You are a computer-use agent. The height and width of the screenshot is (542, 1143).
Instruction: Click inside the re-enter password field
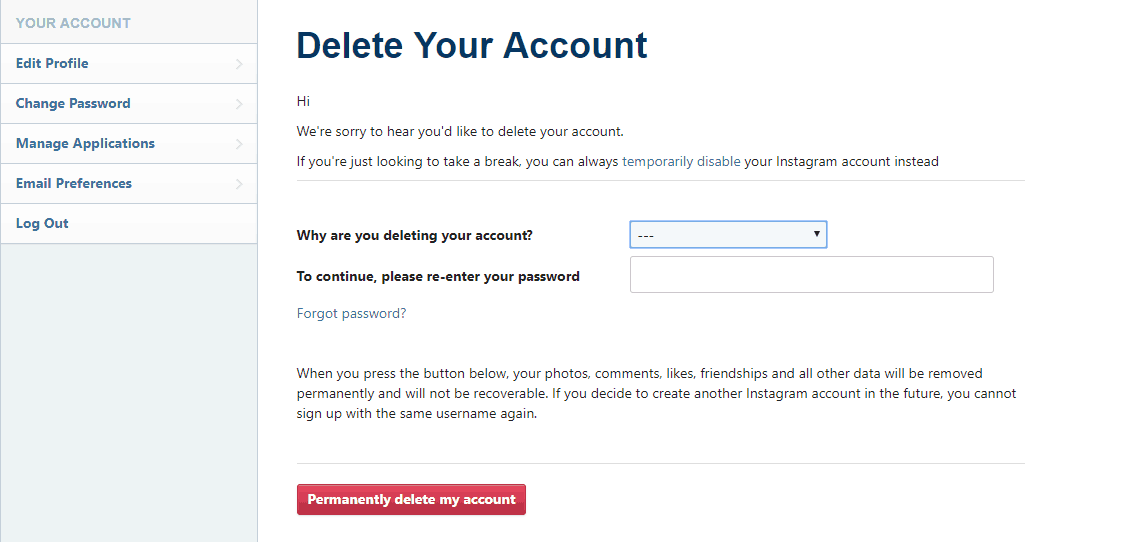(811, 275)
